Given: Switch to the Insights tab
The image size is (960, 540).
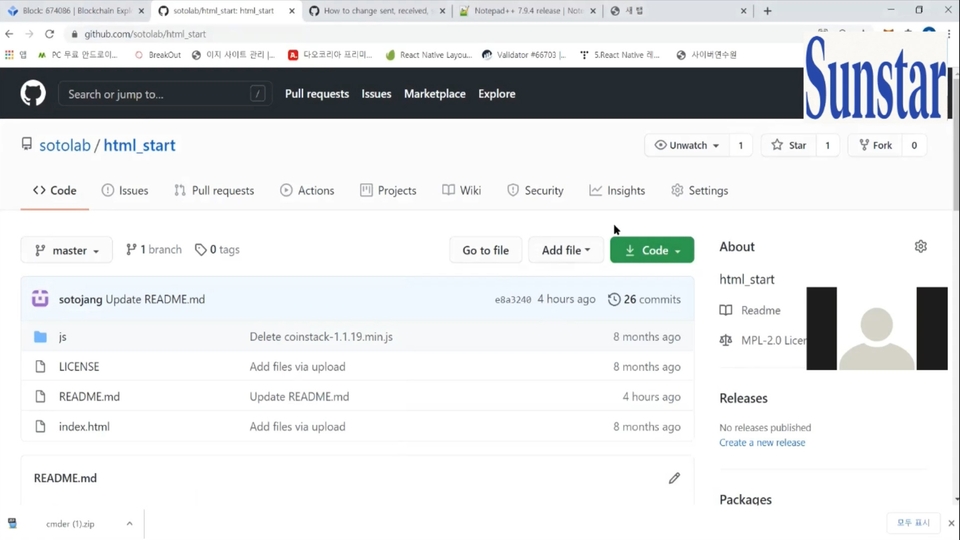Looking at the screenshot, I should click(x=617, y=190).
